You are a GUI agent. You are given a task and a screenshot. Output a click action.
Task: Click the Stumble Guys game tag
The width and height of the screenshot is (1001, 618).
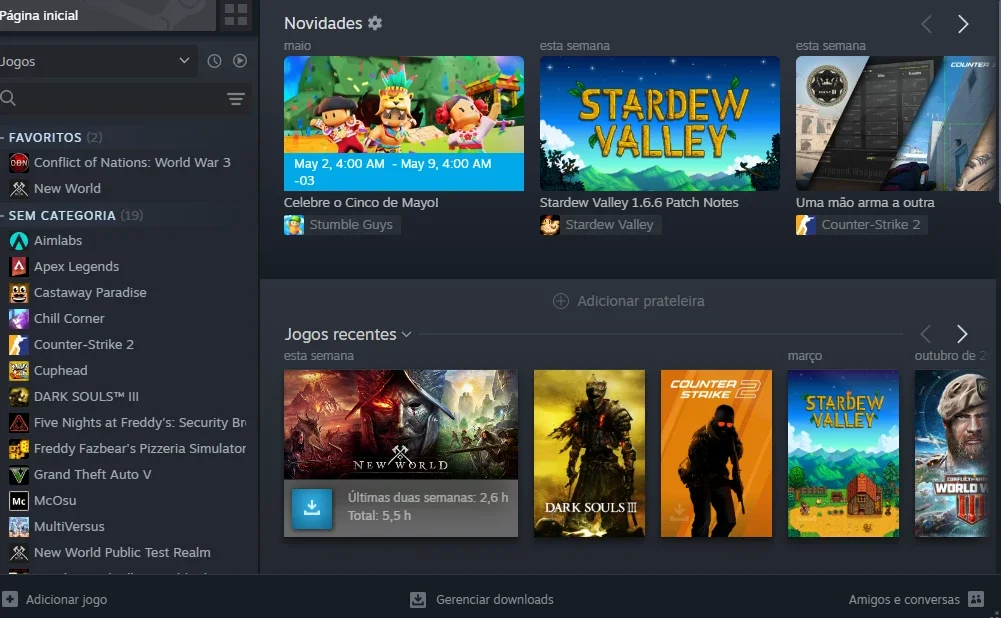coord(342,225)
